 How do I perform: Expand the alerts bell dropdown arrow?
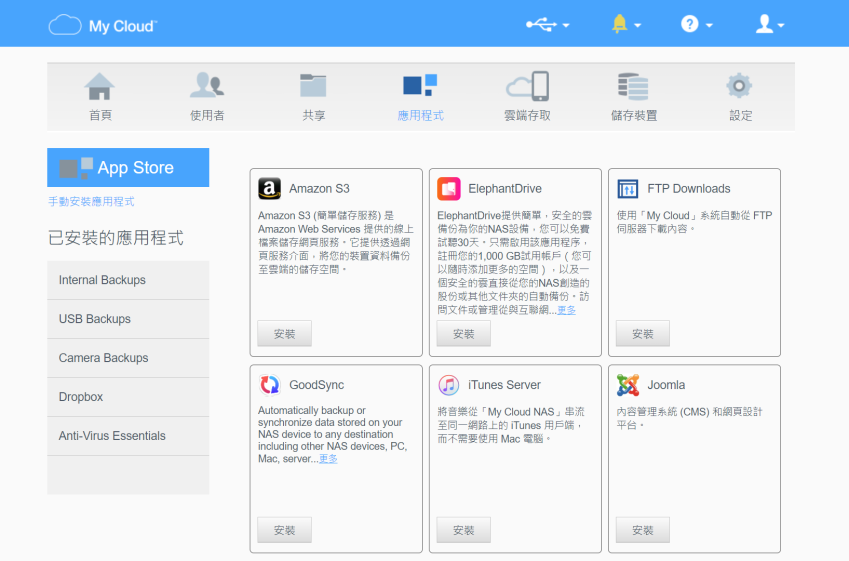coord(637,25)
